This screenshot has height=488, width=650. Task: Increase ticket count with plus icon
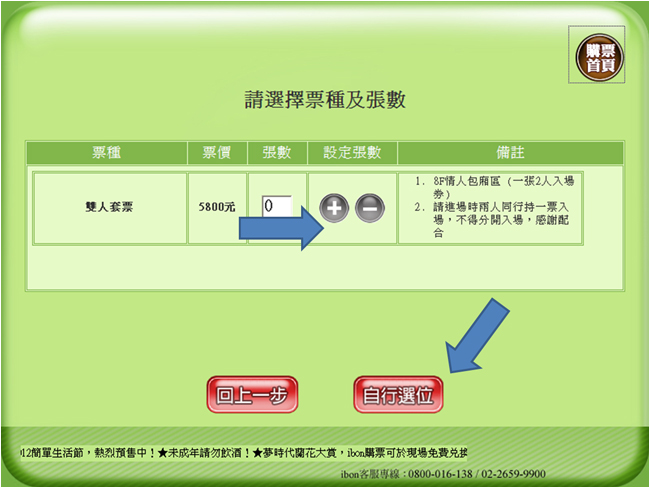334,208
